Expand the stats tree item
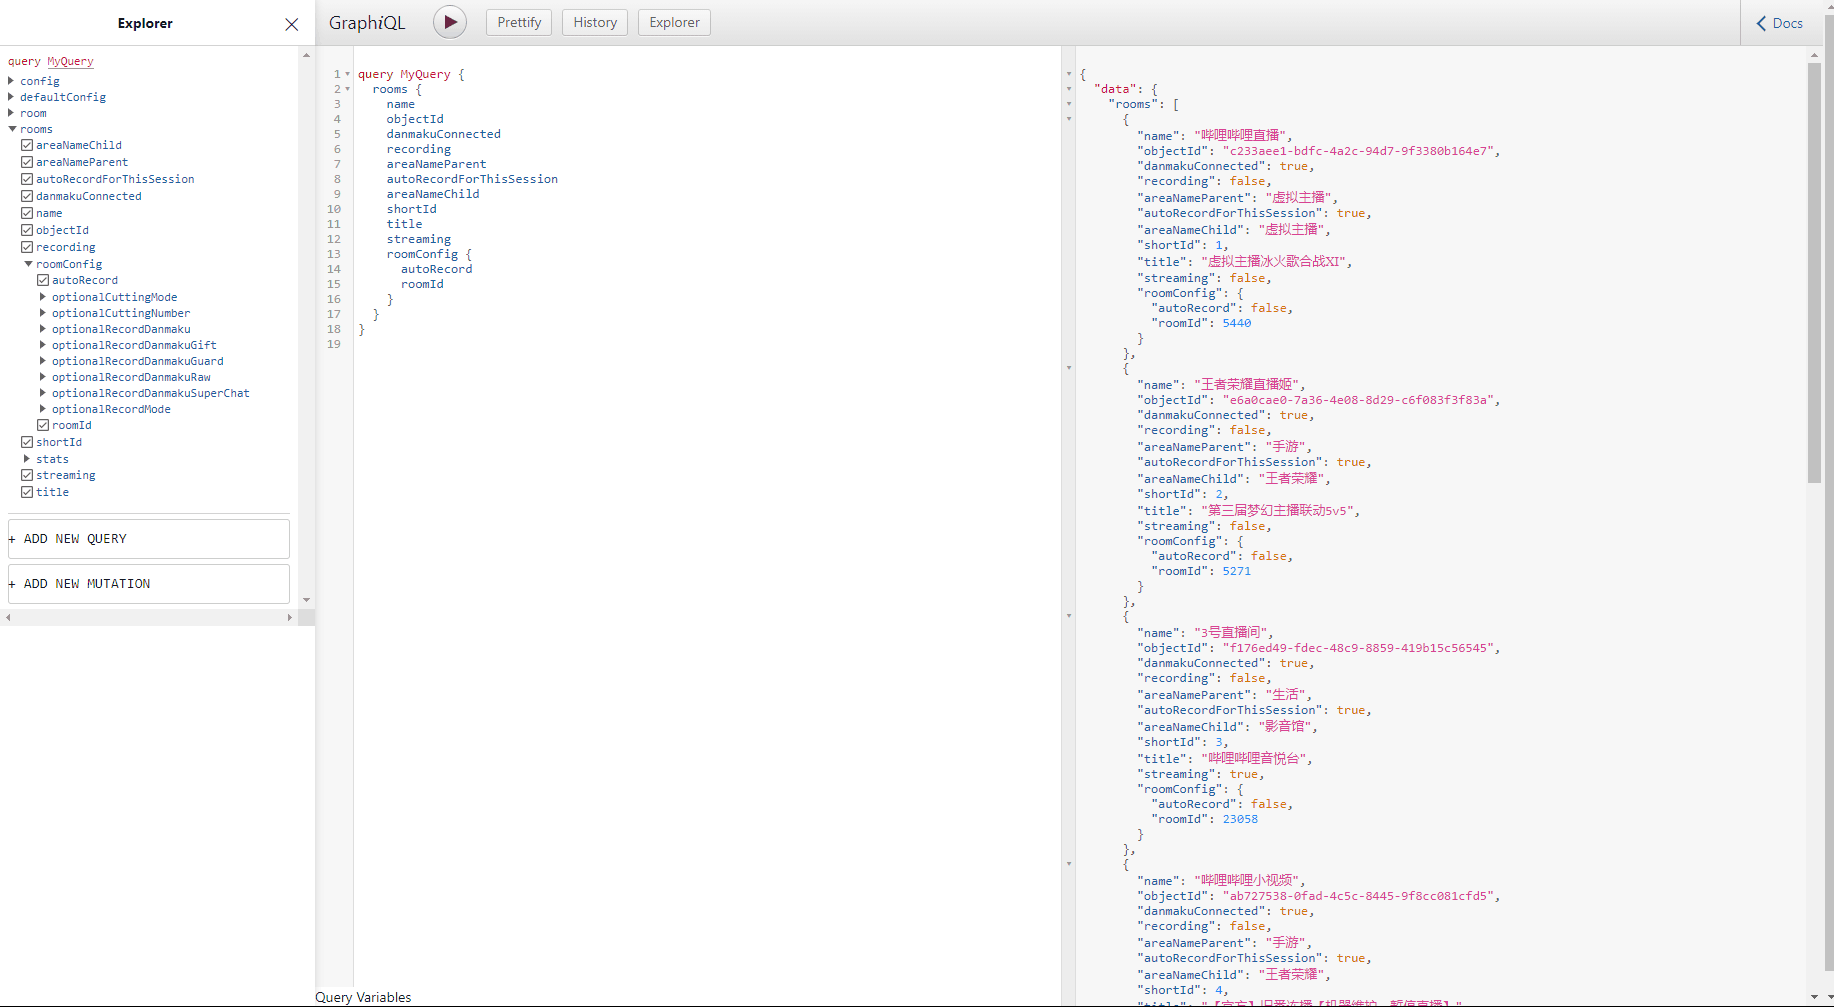Screen dimensions: 1834x1007 (x=27, y=458)
